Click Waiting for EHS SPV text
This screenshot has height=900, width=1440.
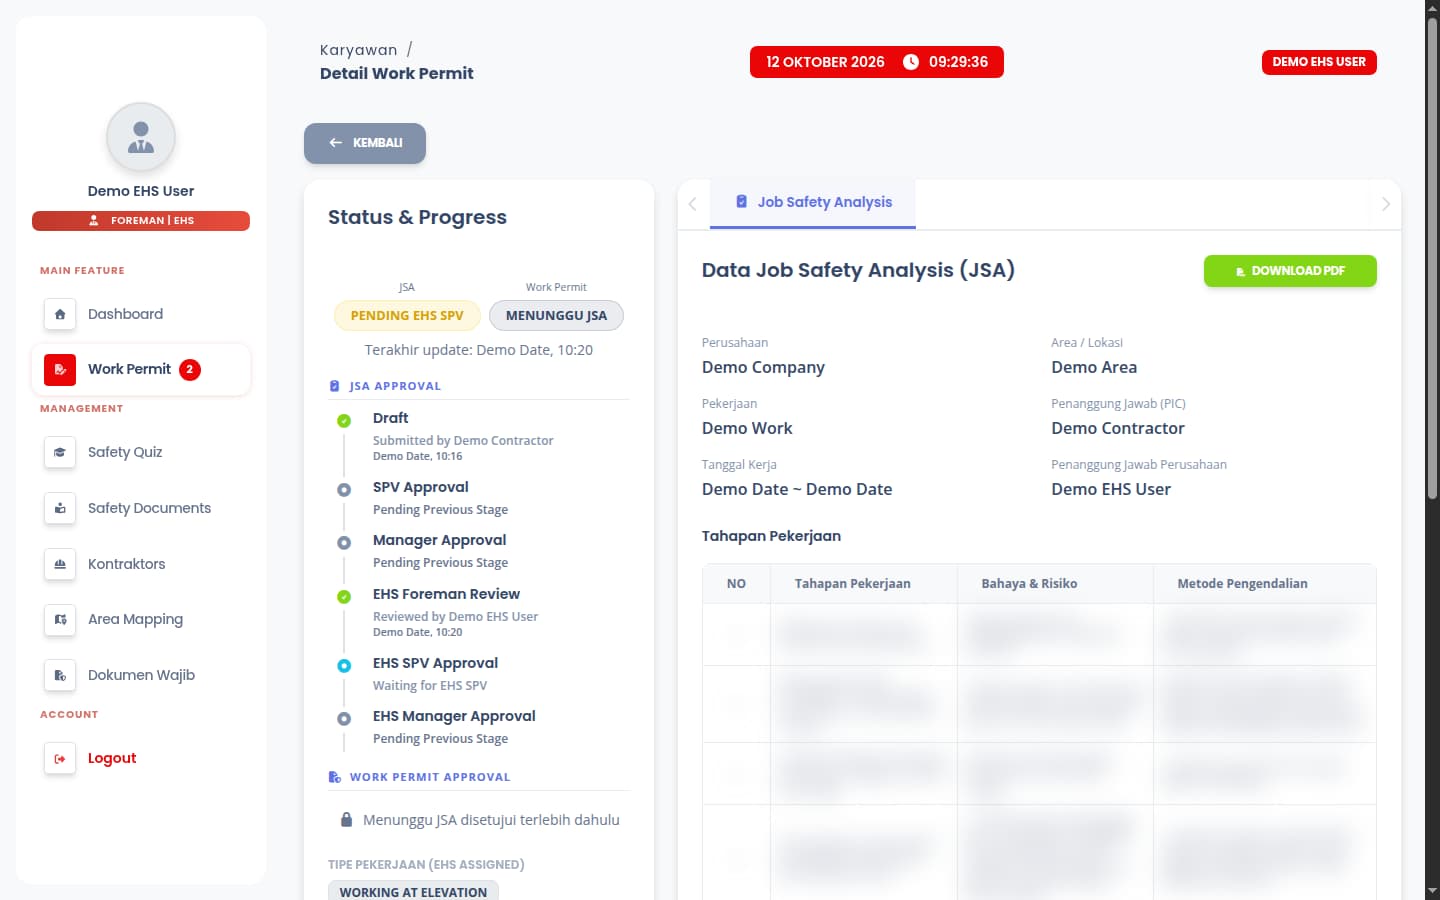tap(430, 686)
